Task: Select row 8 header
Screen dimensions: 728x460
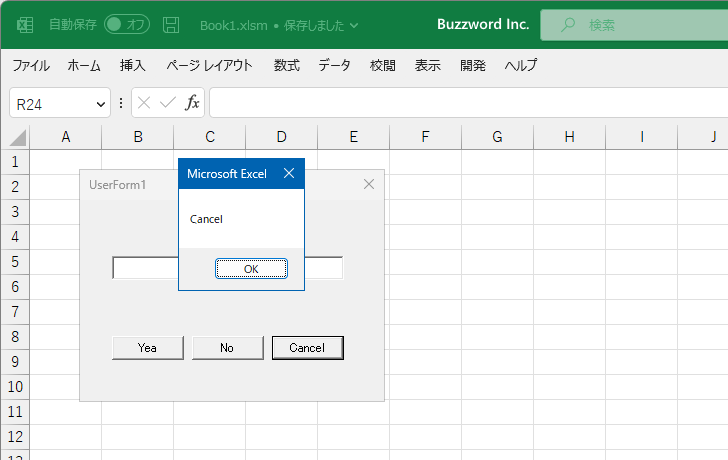Action: (15, 337)
